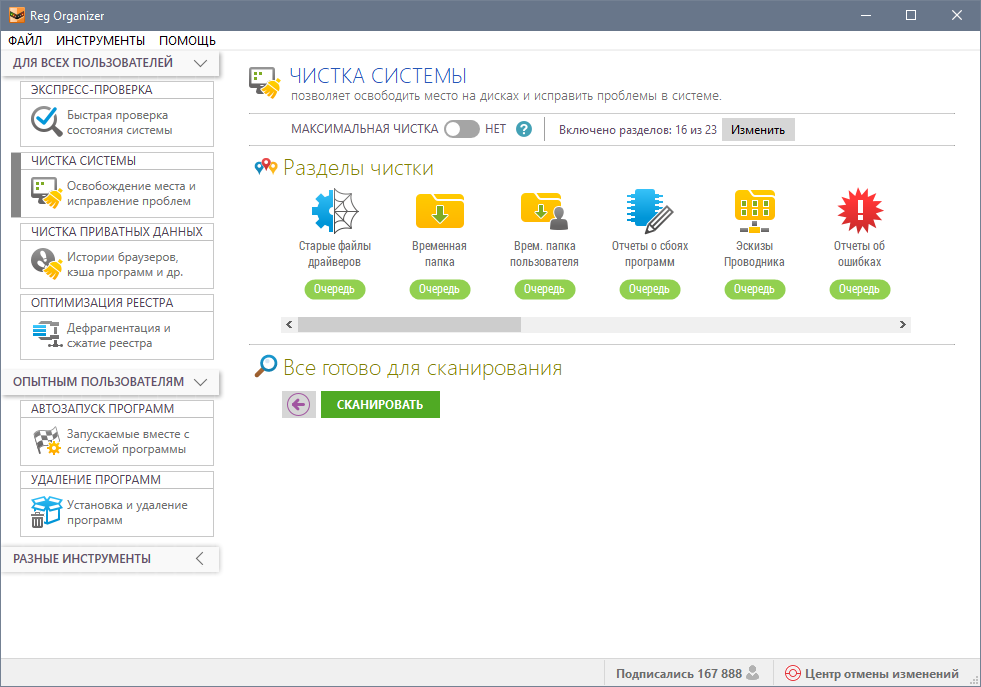Click text Запускаемые вместе с системой программы
The width and height of the screenshot is (981, 687).
pos(128,442)
